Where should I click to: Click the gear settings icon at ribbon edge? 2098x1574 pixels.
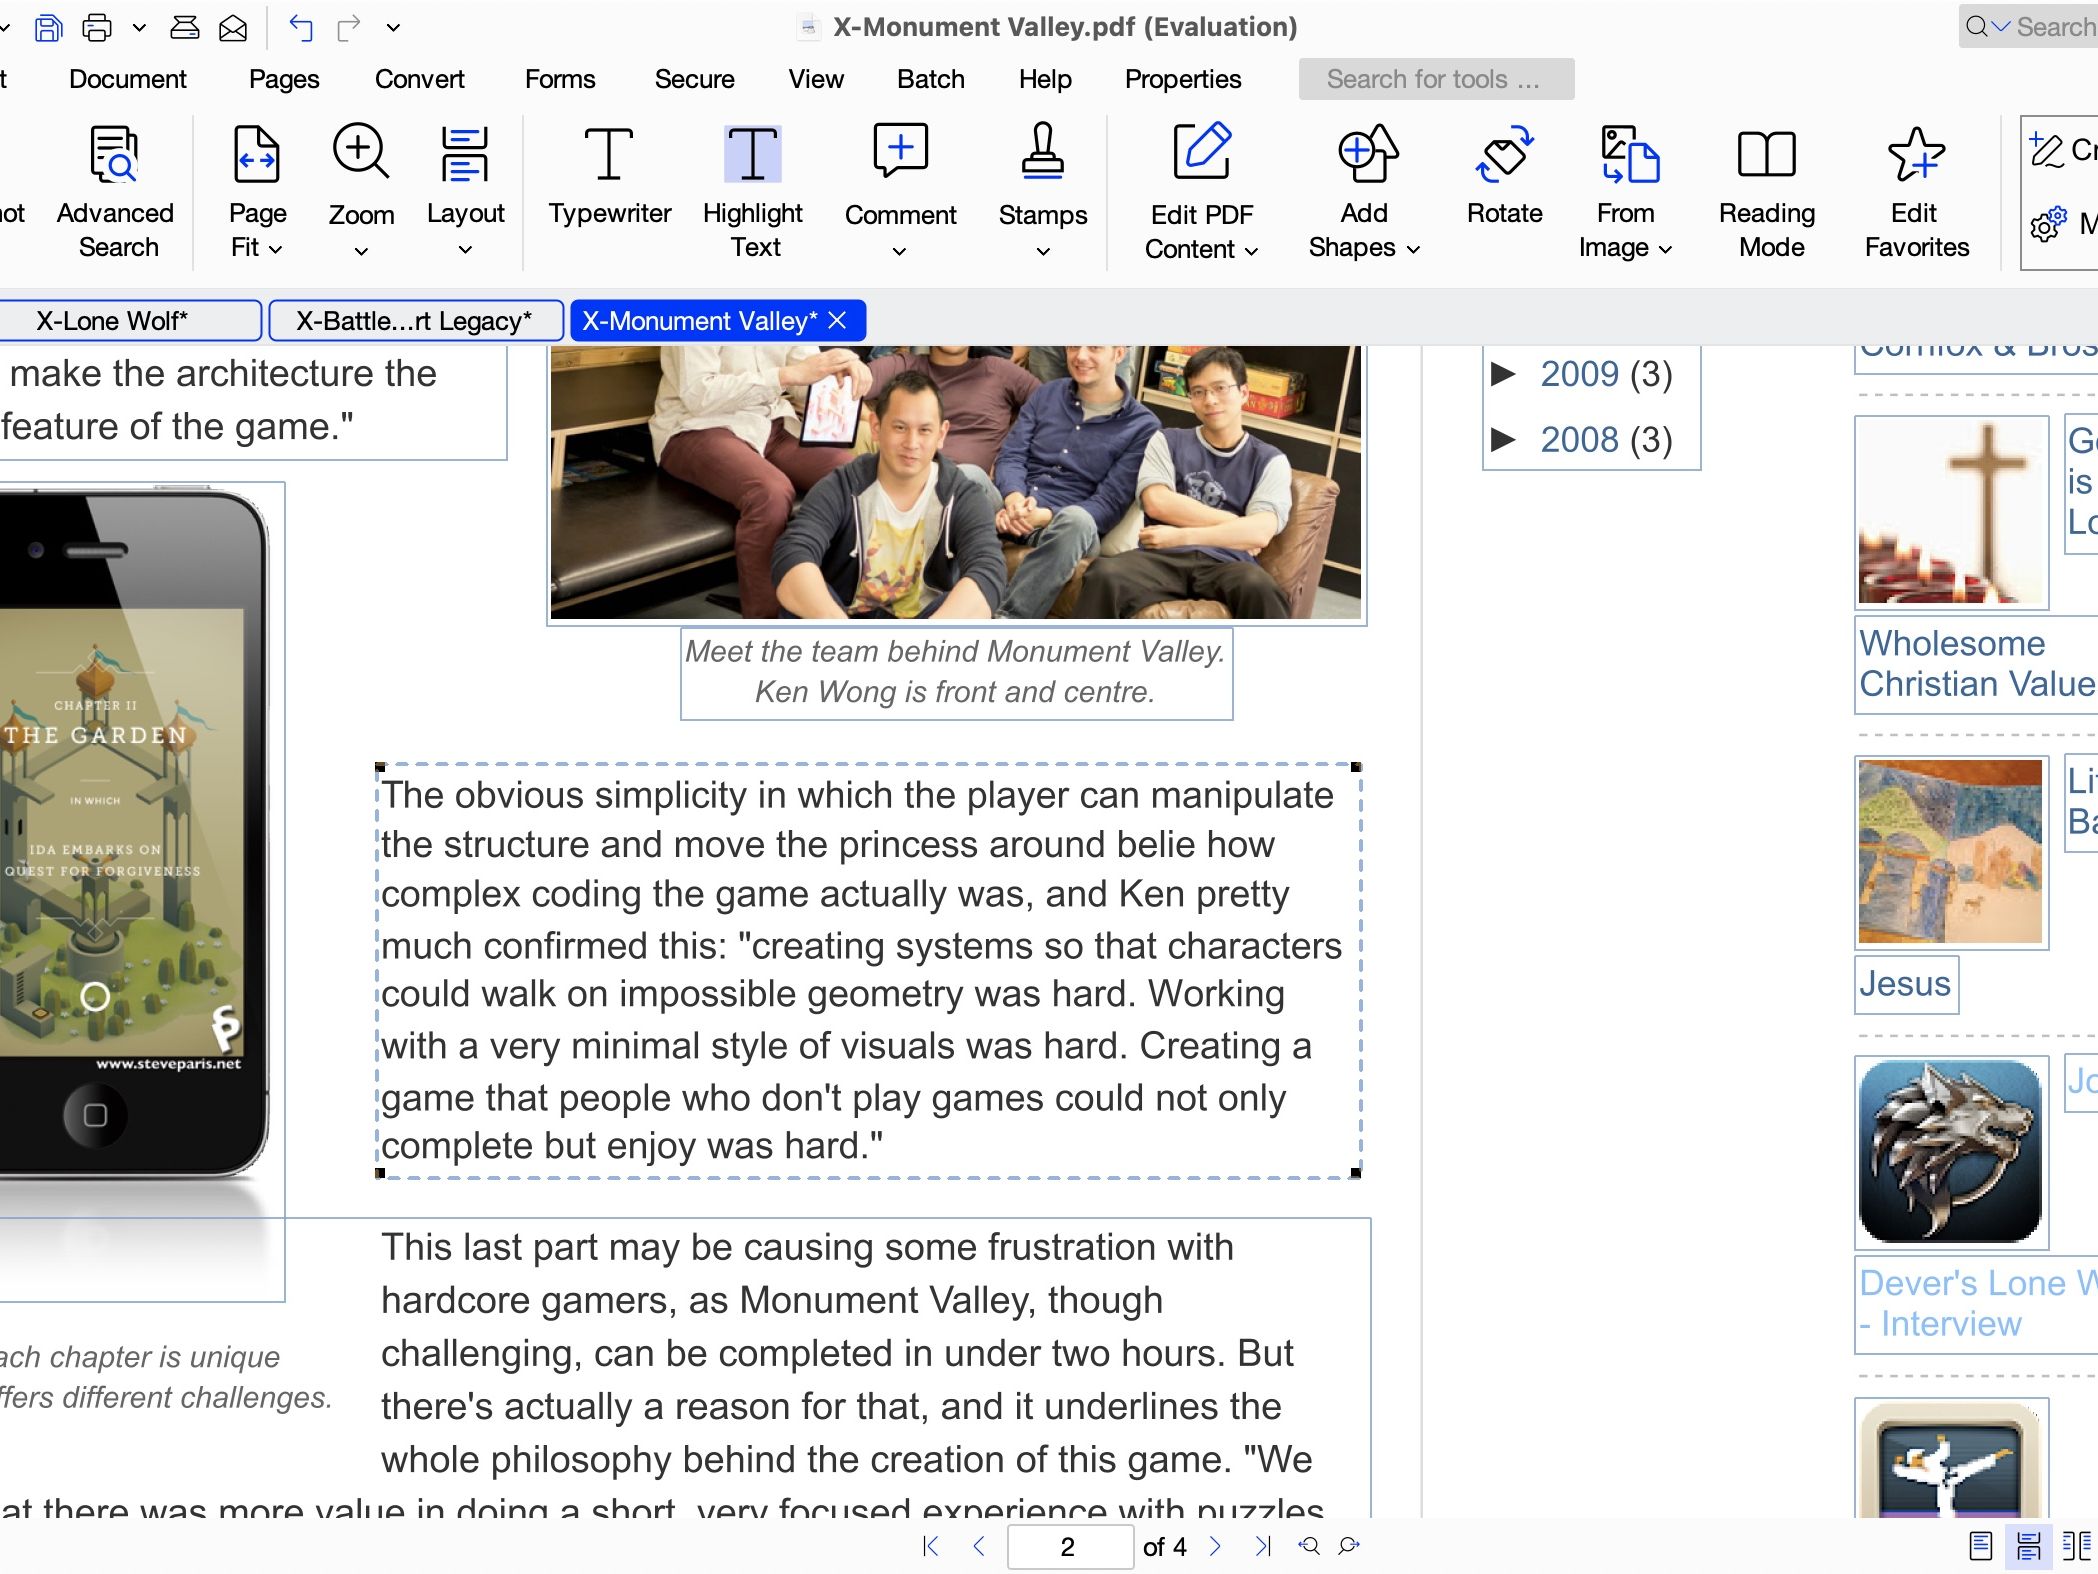(x=2048, y=224)
